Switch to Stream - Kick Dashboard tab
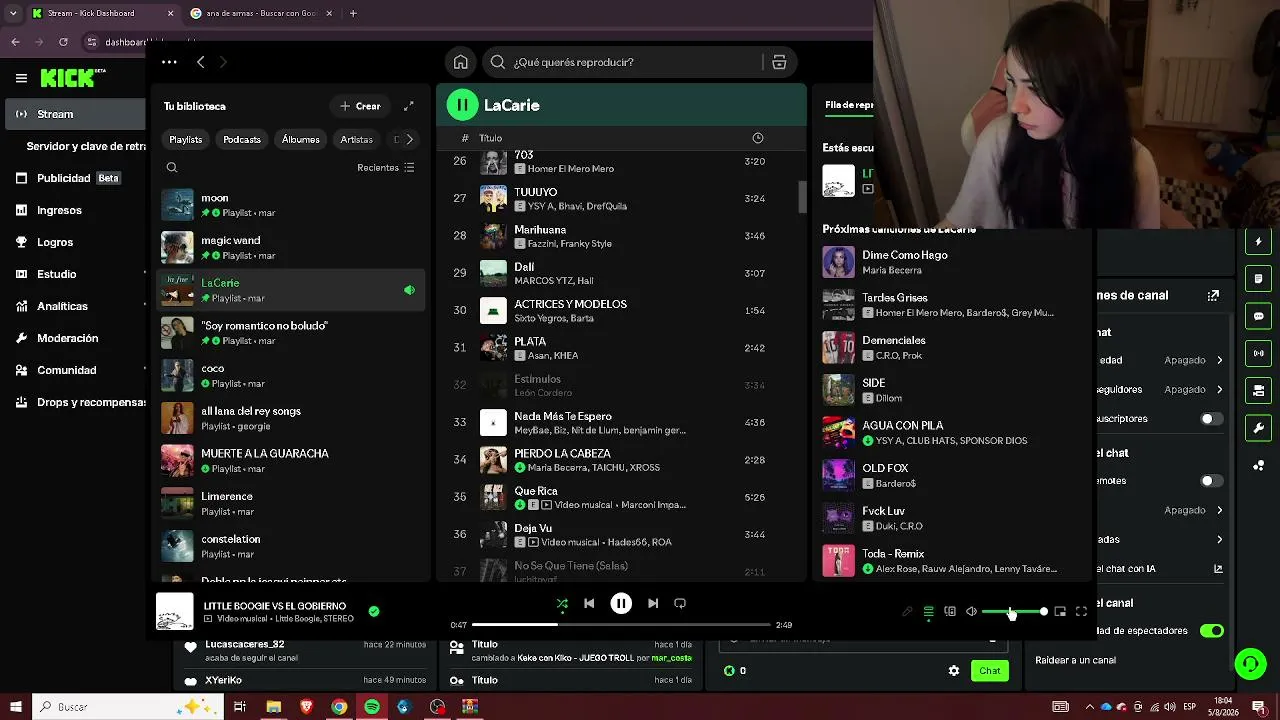The image size is (1280, 720). (x=101, y=13)
